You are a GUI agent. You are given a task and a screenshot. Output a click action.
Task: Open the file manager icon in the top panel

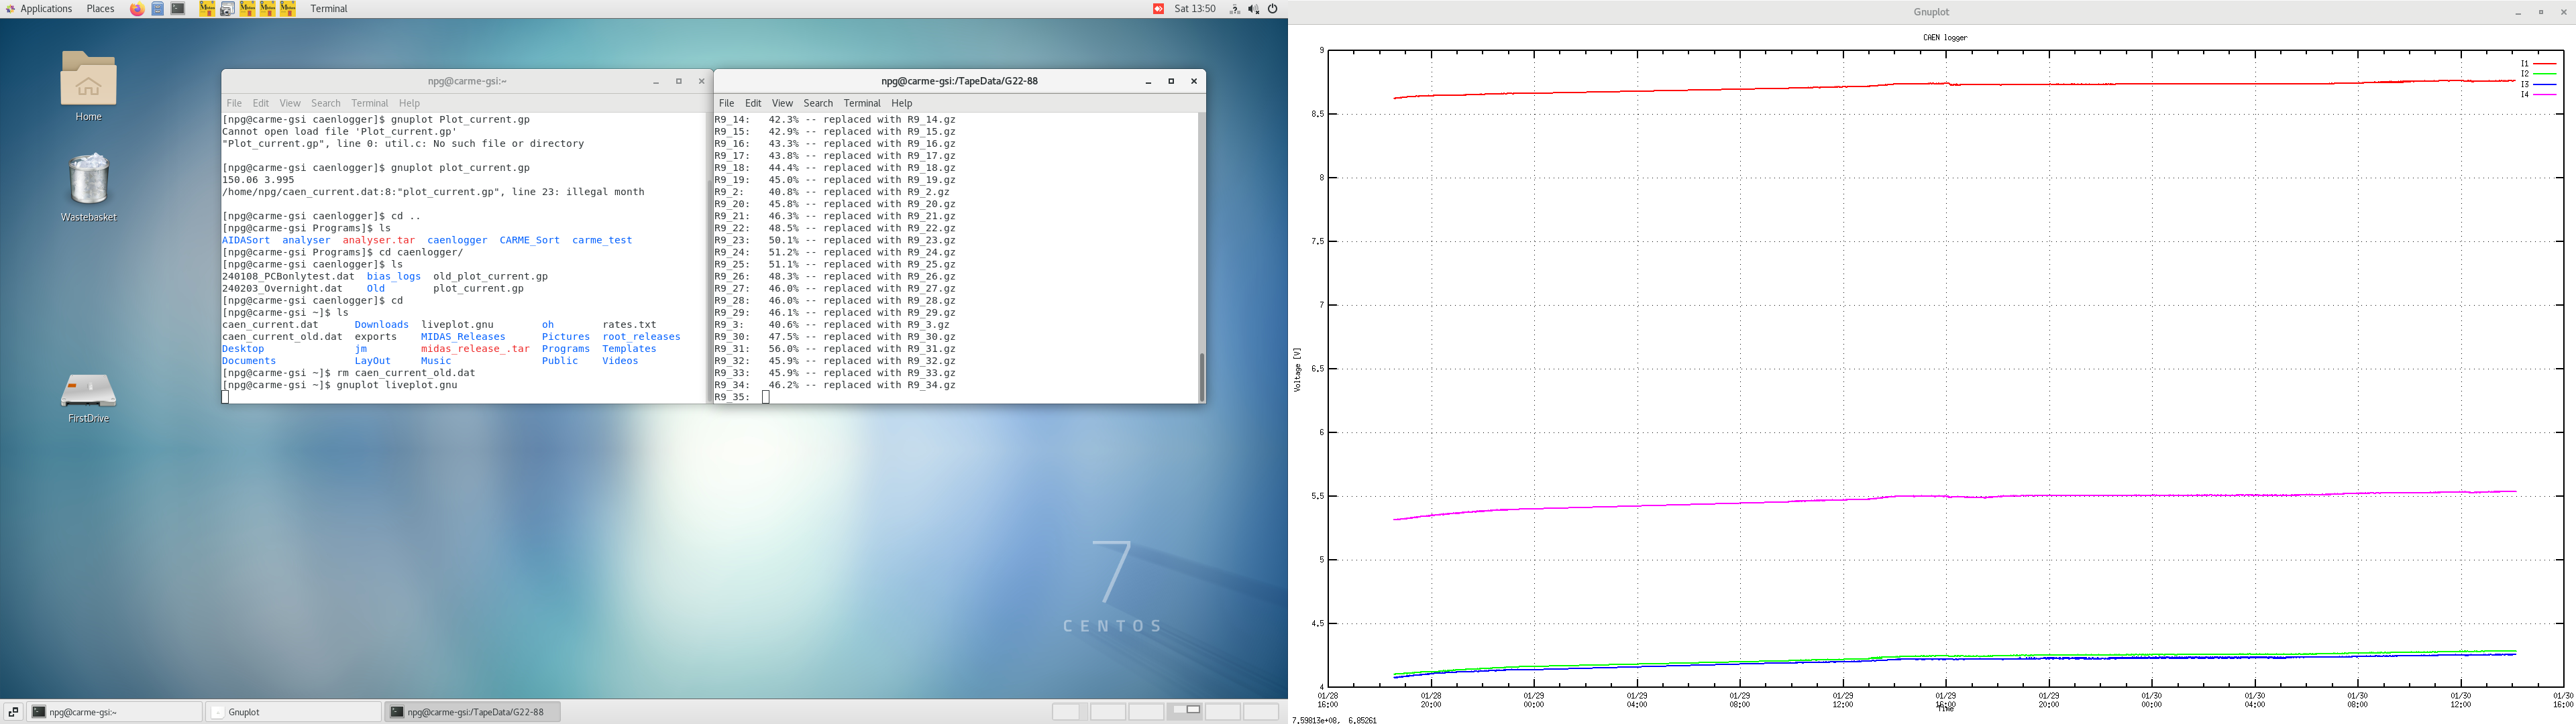click(x=158, y=9)
